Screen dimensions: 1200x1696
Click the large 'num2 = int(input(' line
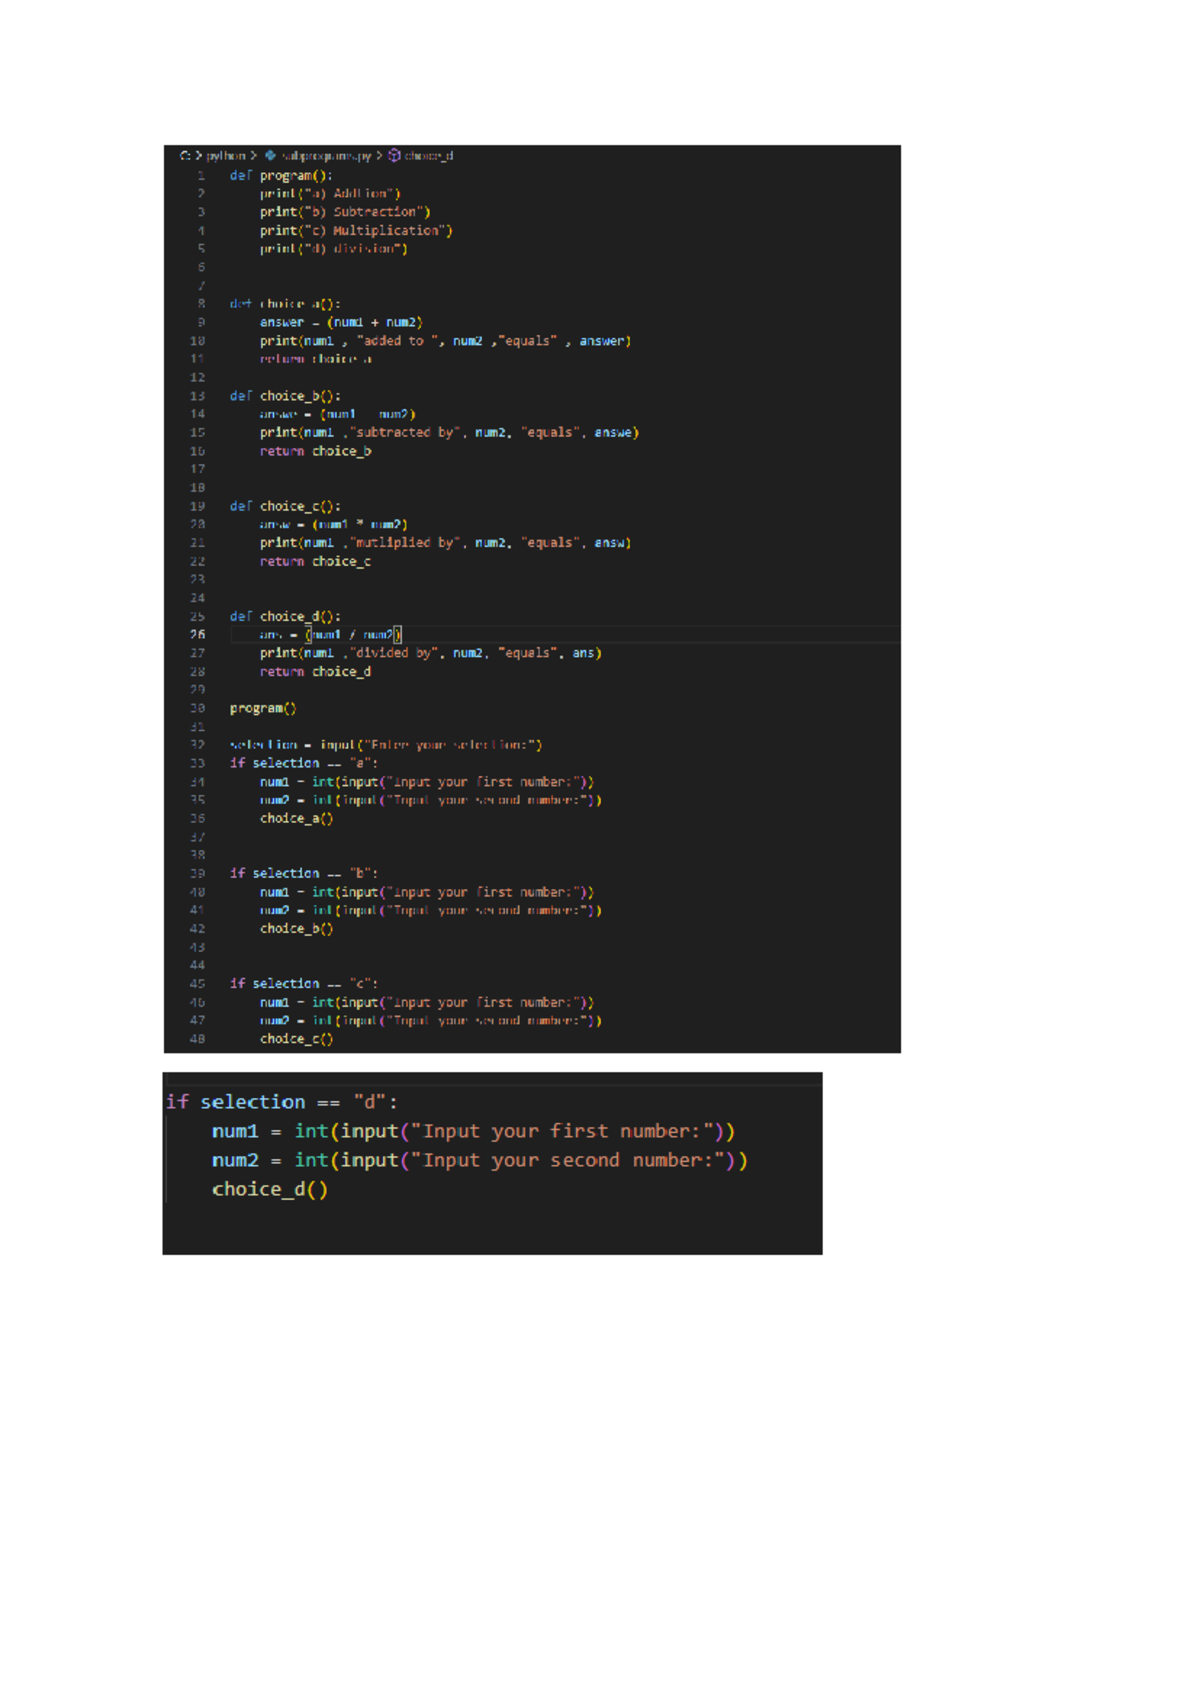479,1161
